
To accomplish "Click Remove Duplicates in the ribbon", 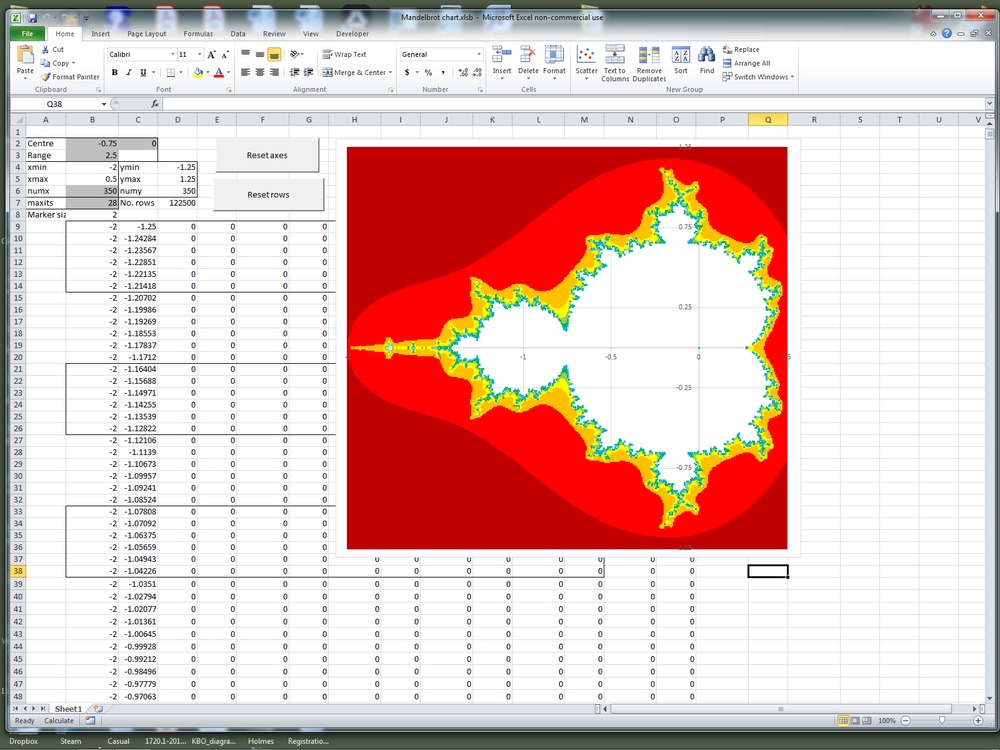I will (649, 60).
